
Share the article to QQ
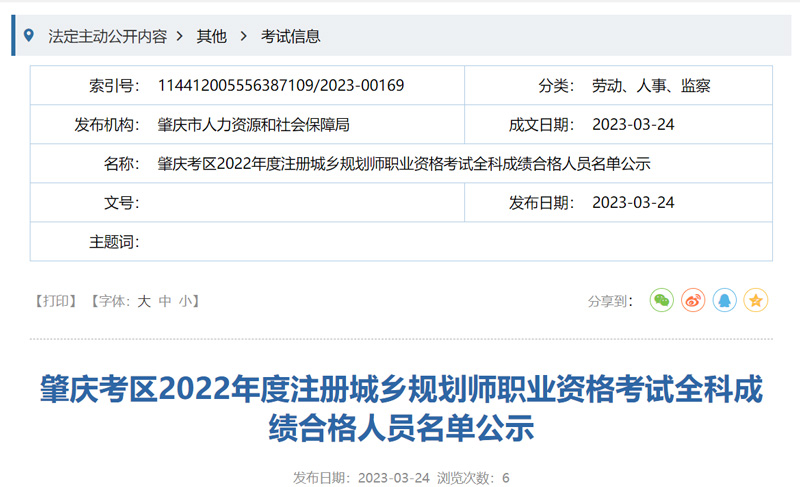click(724, 300)
